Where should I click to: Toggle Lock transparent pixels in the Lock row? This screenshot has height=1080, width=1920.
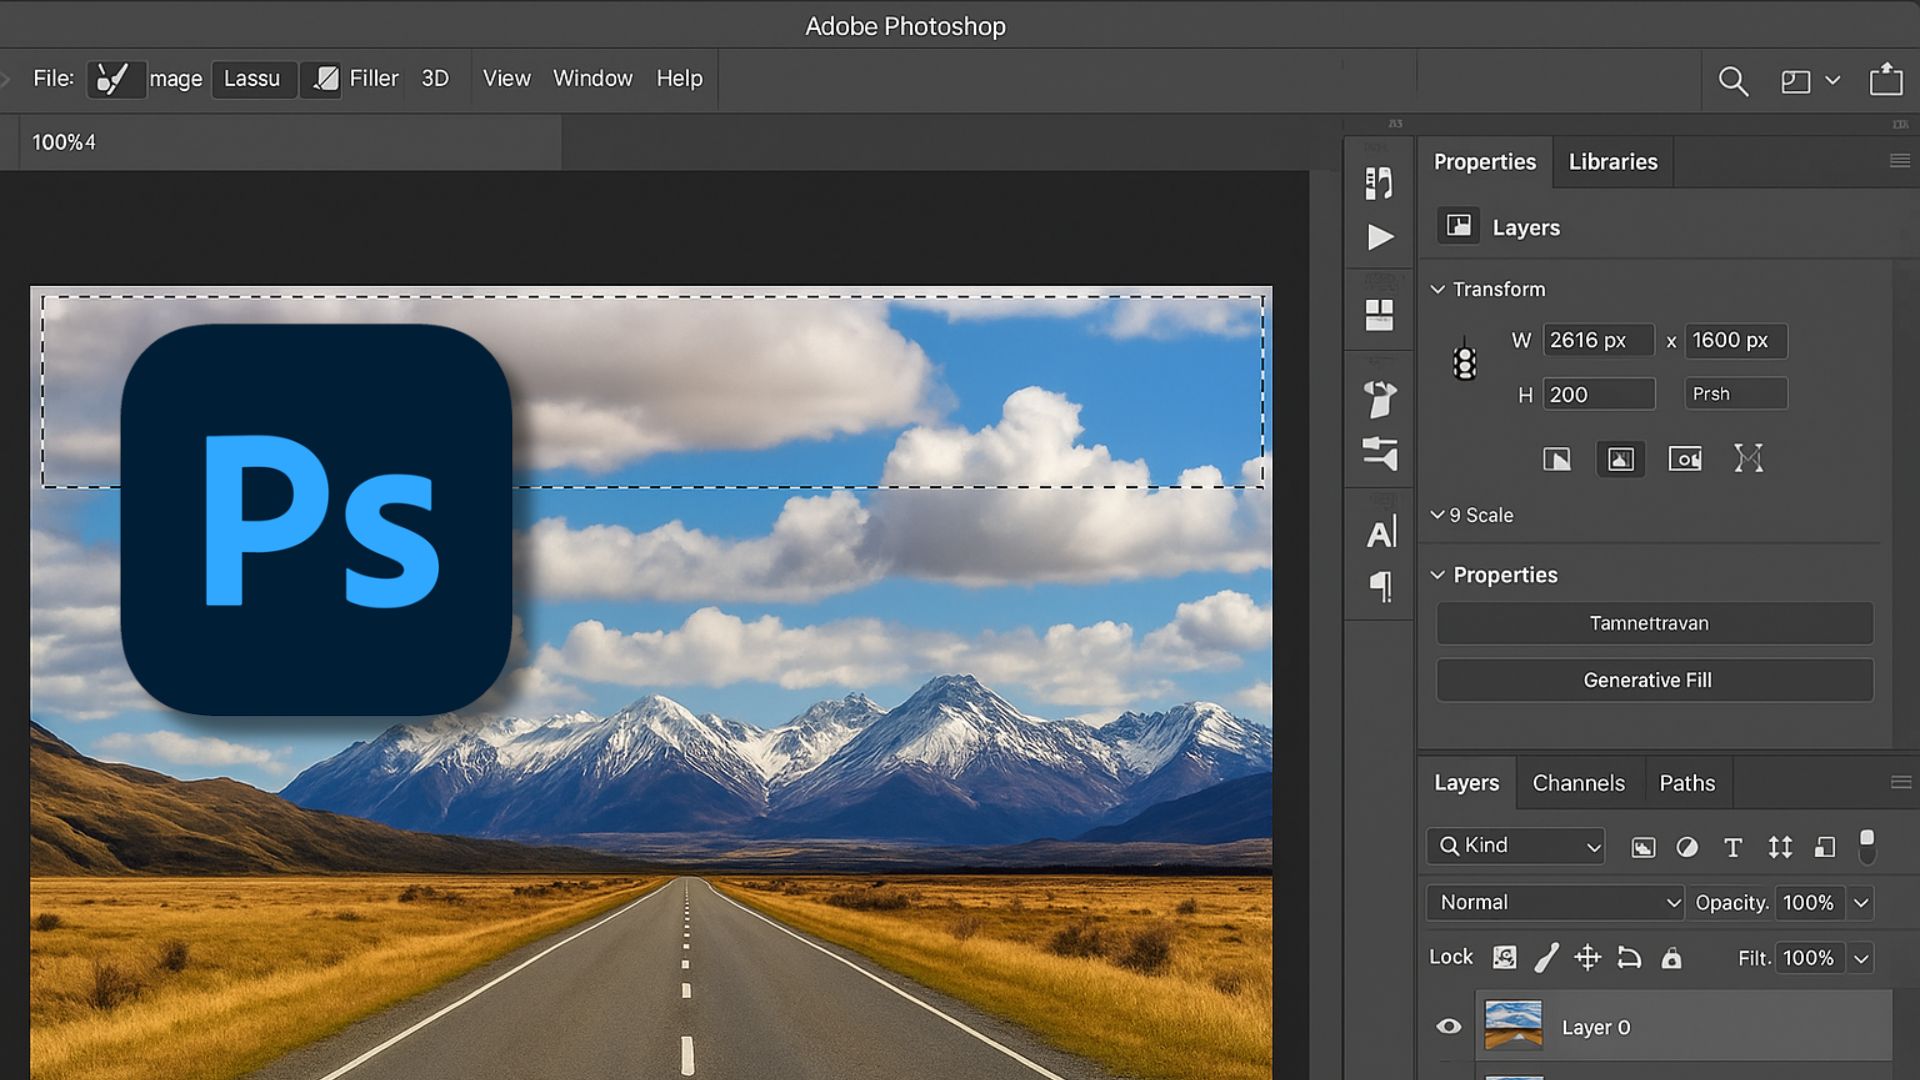1503,957
